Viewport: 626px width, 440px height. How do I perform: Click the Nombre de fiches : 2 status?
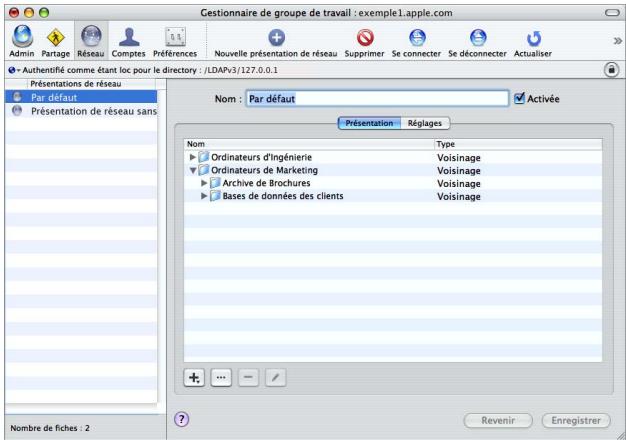pos(50,428)
